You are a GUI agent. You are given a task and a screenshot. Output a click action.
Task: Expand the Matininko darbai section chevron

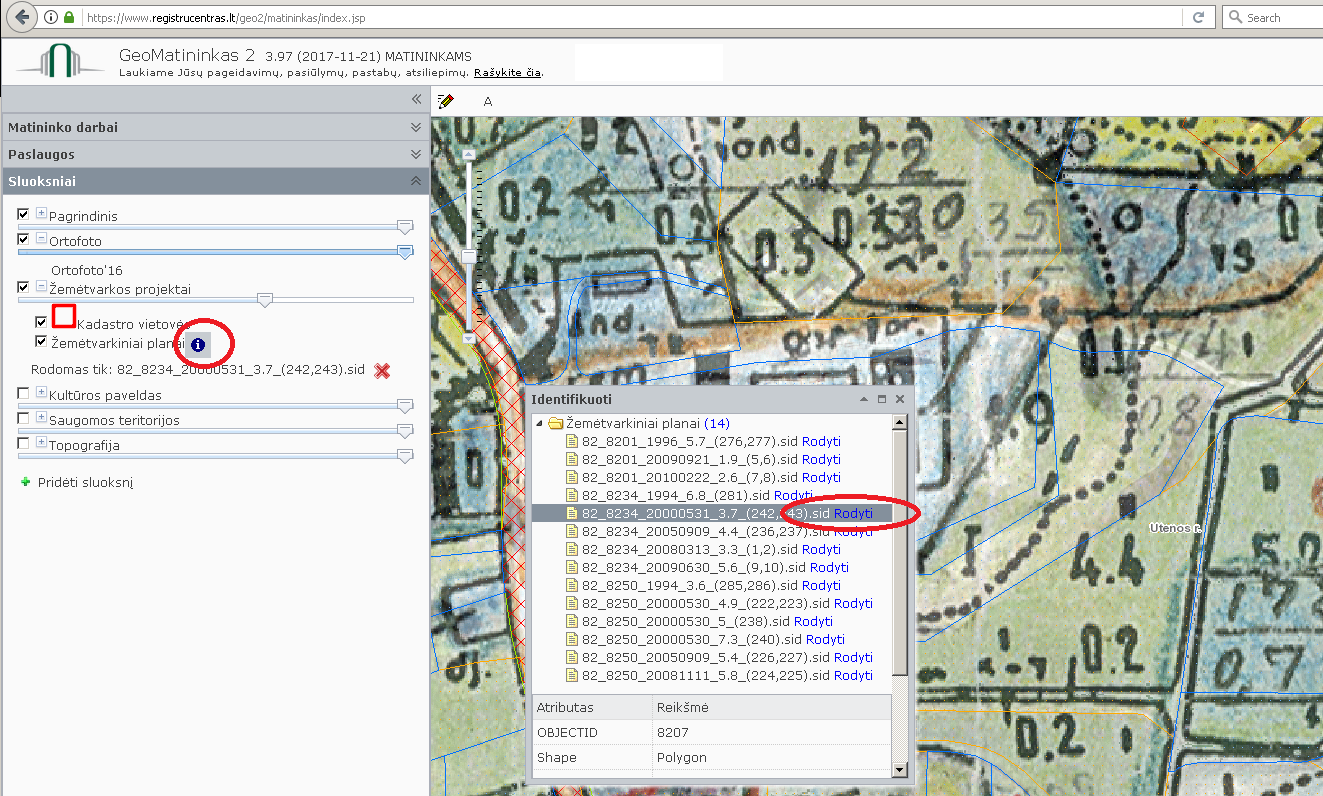pyautogui.click(x=416, y=127)
